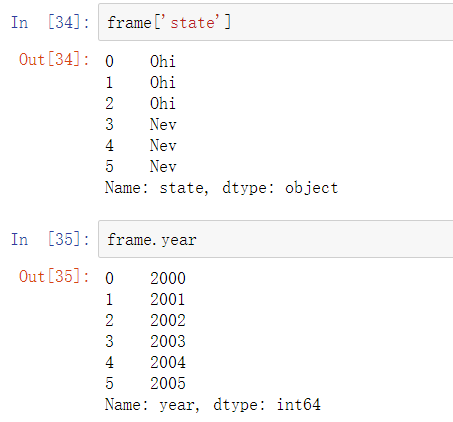Click 'Name: year, dtype: int64' line
The image size is (453, 422).
pos(213,405)
